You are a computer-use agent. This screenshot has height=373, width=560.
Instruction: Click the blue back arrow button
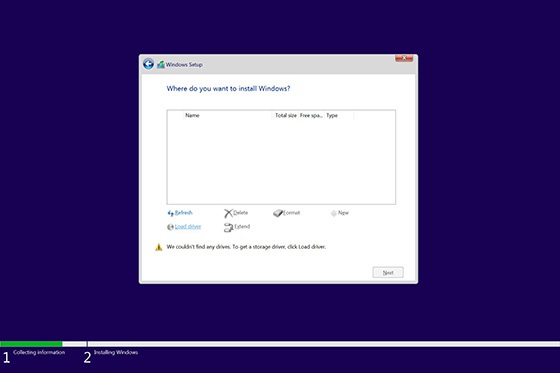pyautogui.click(x=148, y=64)
